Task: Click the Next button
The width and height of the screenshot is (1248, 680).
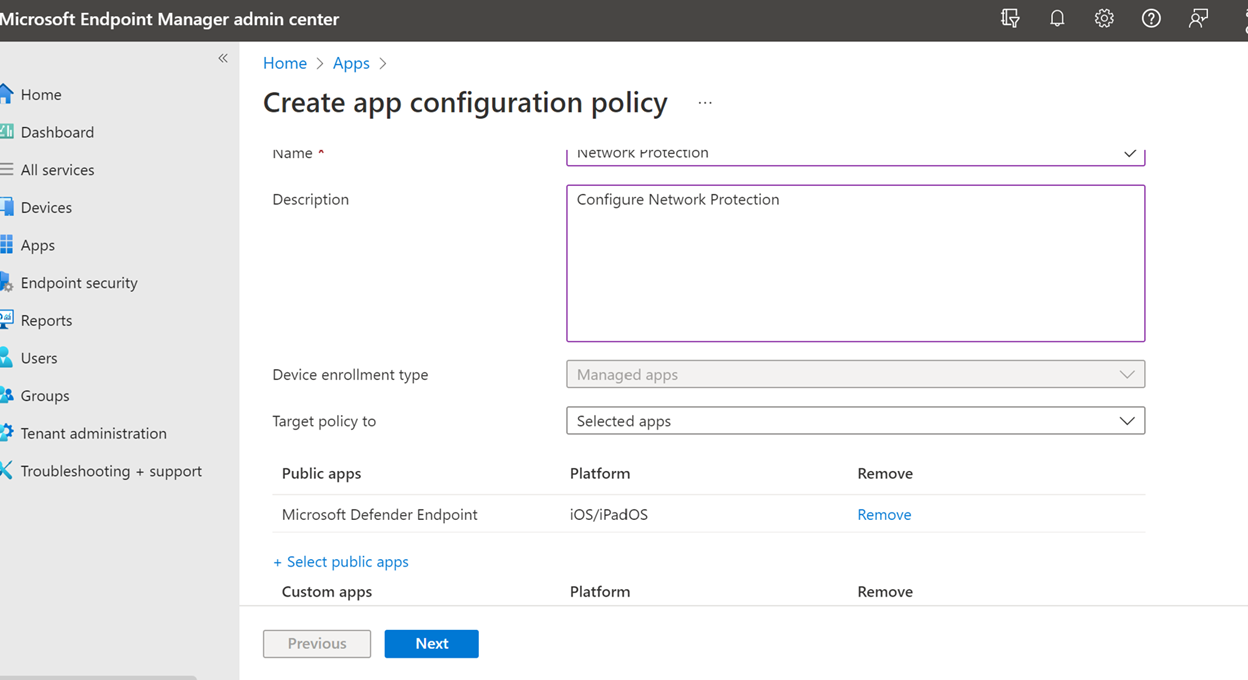Action: (x=431, y=644)
